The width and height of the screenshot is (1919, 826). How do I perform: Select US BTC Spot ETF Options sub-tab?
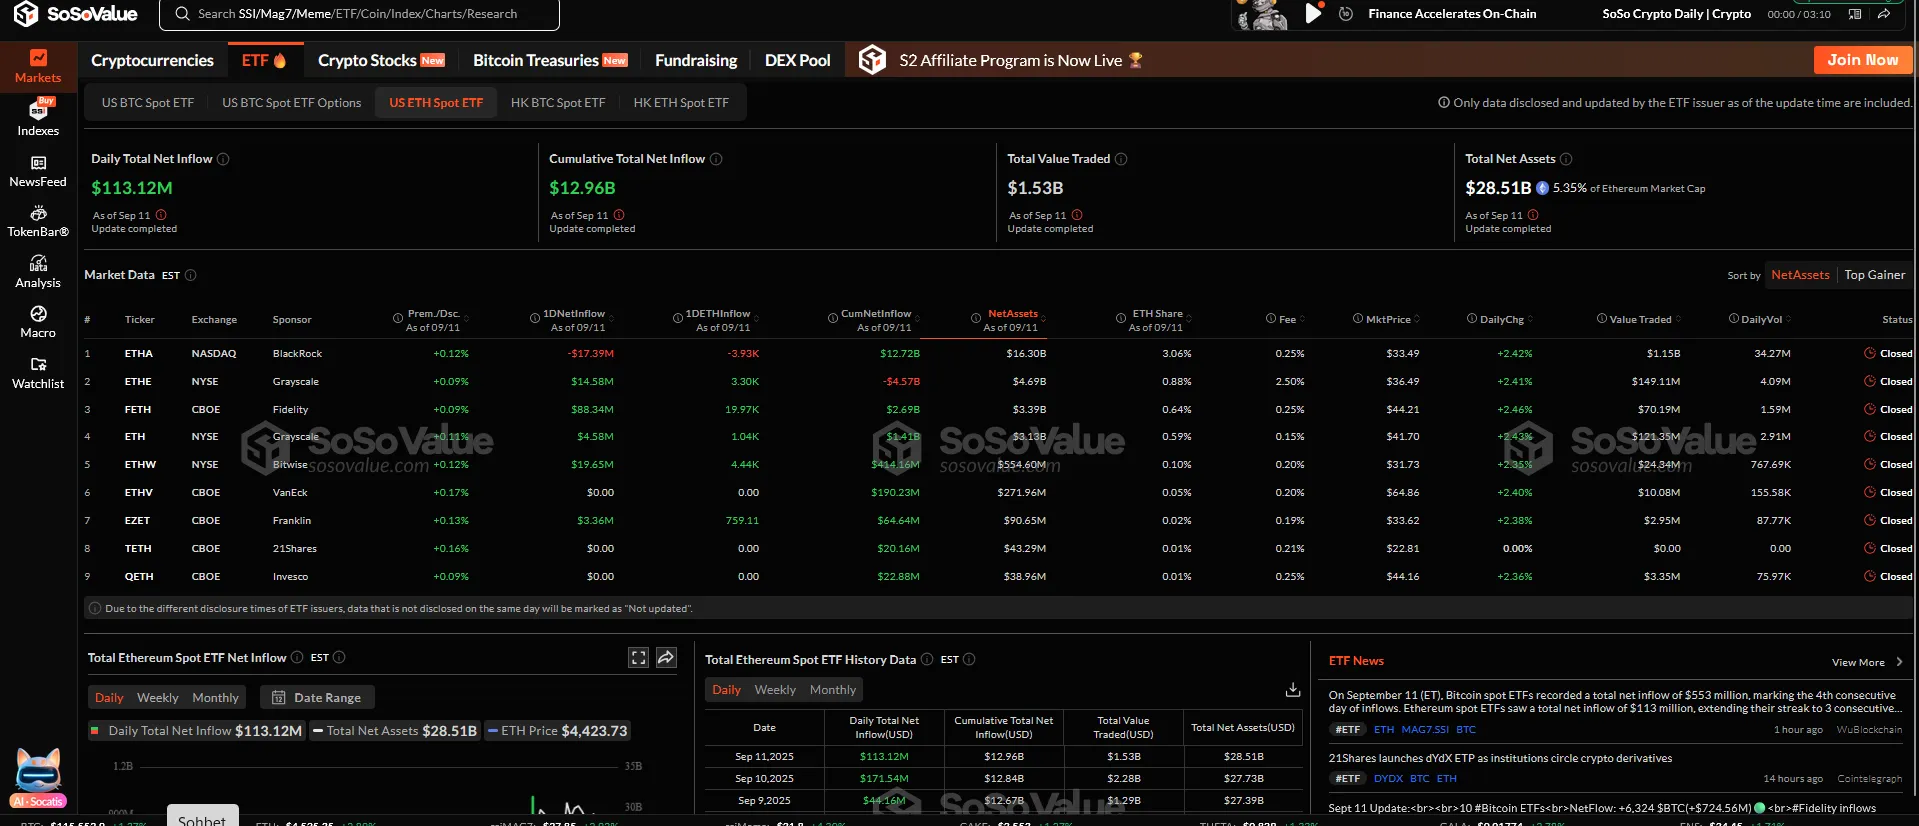(292, 103)
